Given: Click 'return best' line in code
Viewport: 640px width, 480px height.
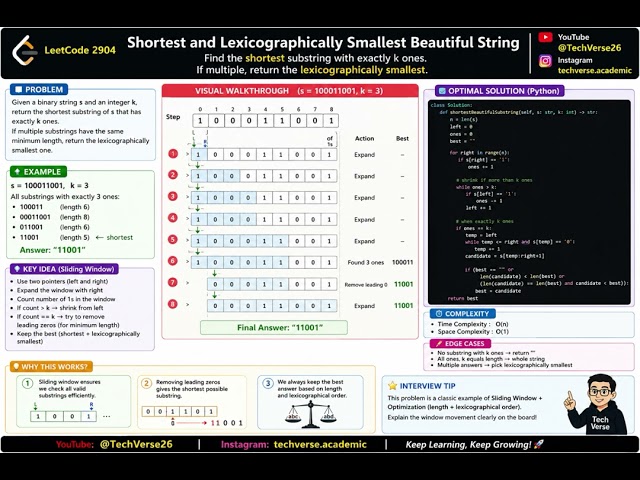Looking at the screenshot, I should pos(462,298).
